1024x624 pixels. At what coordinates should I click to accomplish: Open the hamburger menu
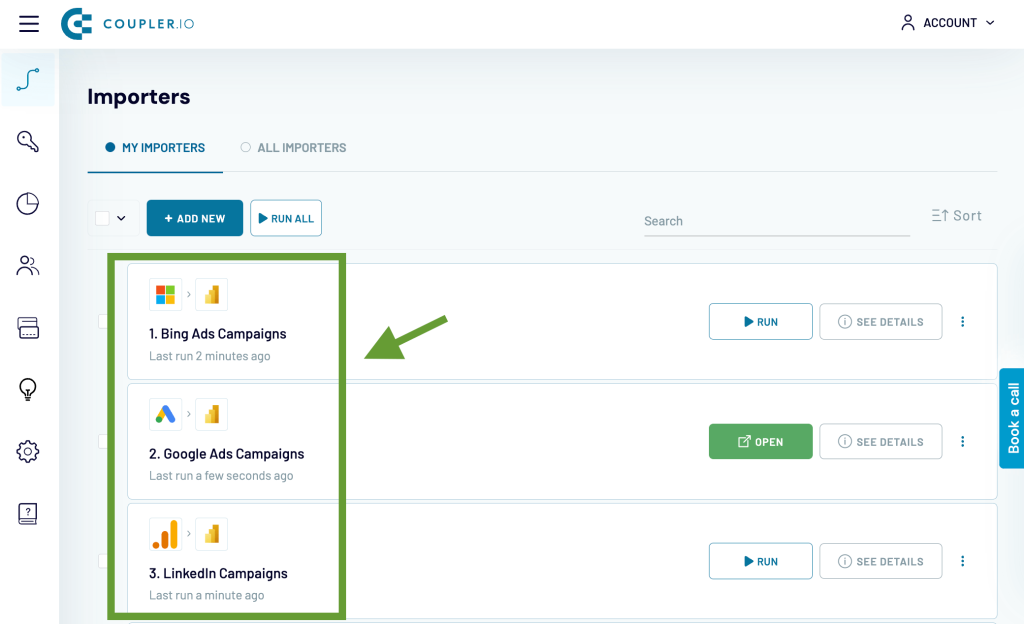click(29, 24)
